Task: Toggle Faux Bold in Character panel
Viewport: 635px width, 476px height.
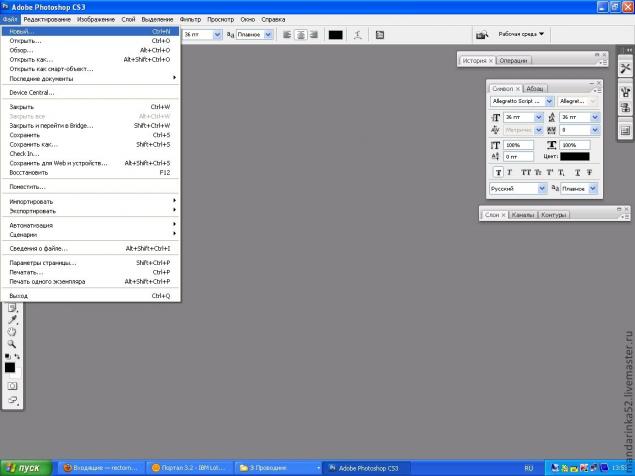Action: point(499,173)
